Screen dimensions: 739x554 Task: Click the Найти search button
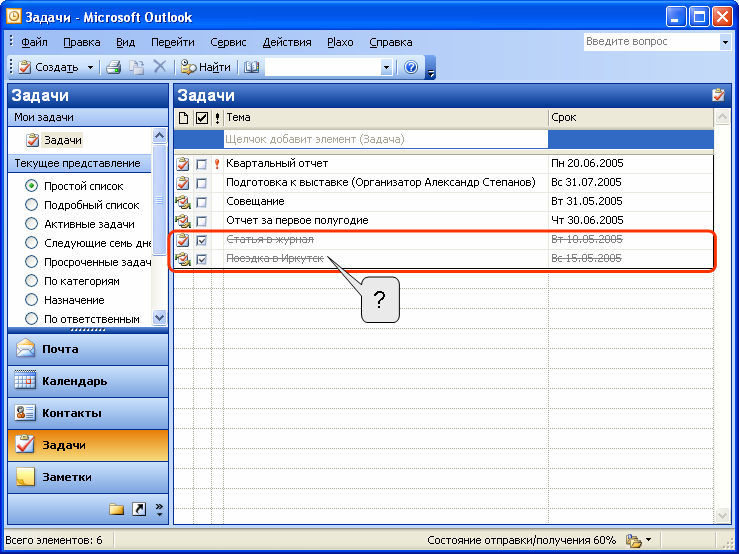[x=206, y=67]
